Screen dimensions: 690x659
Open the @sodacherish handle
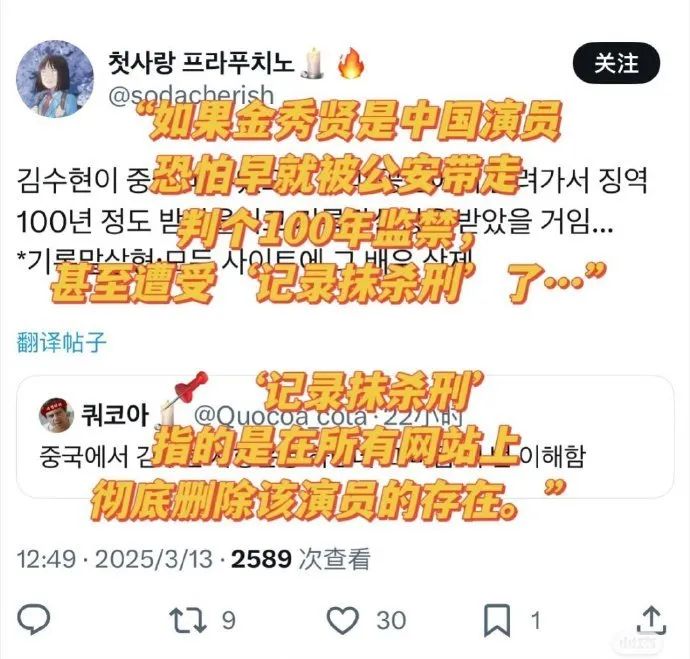click(x=191, y=95)
